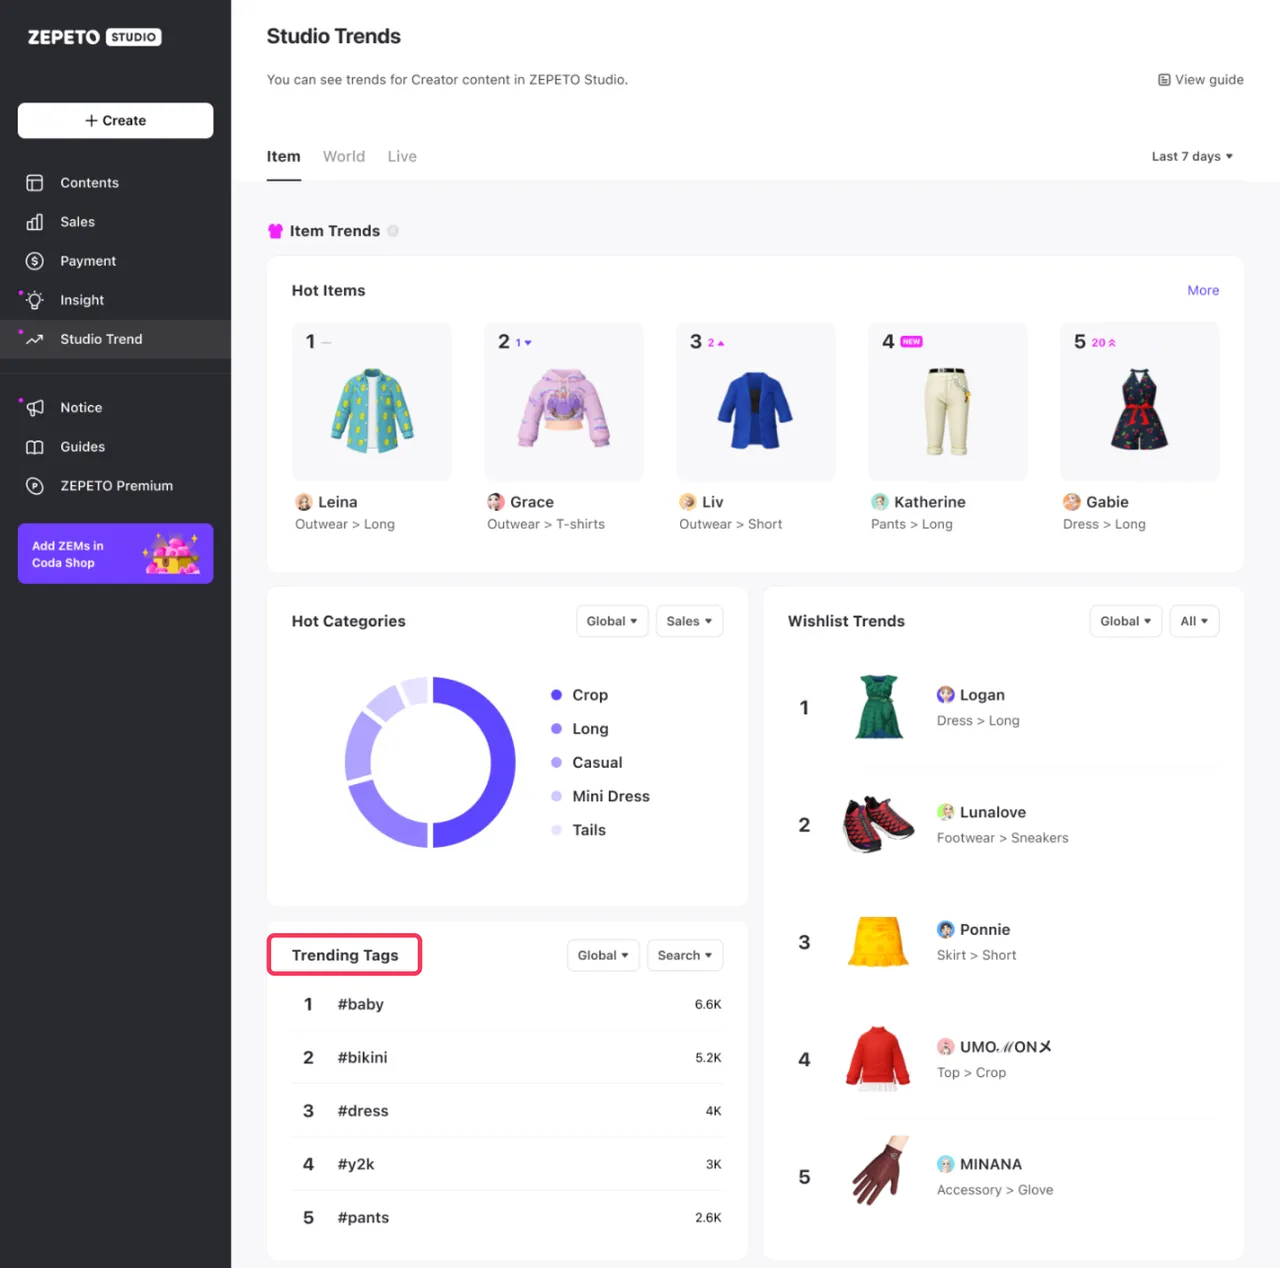Open the Global region dropdown for Hot Categories
The image size is (1280, 1268).
coord(611,620)
